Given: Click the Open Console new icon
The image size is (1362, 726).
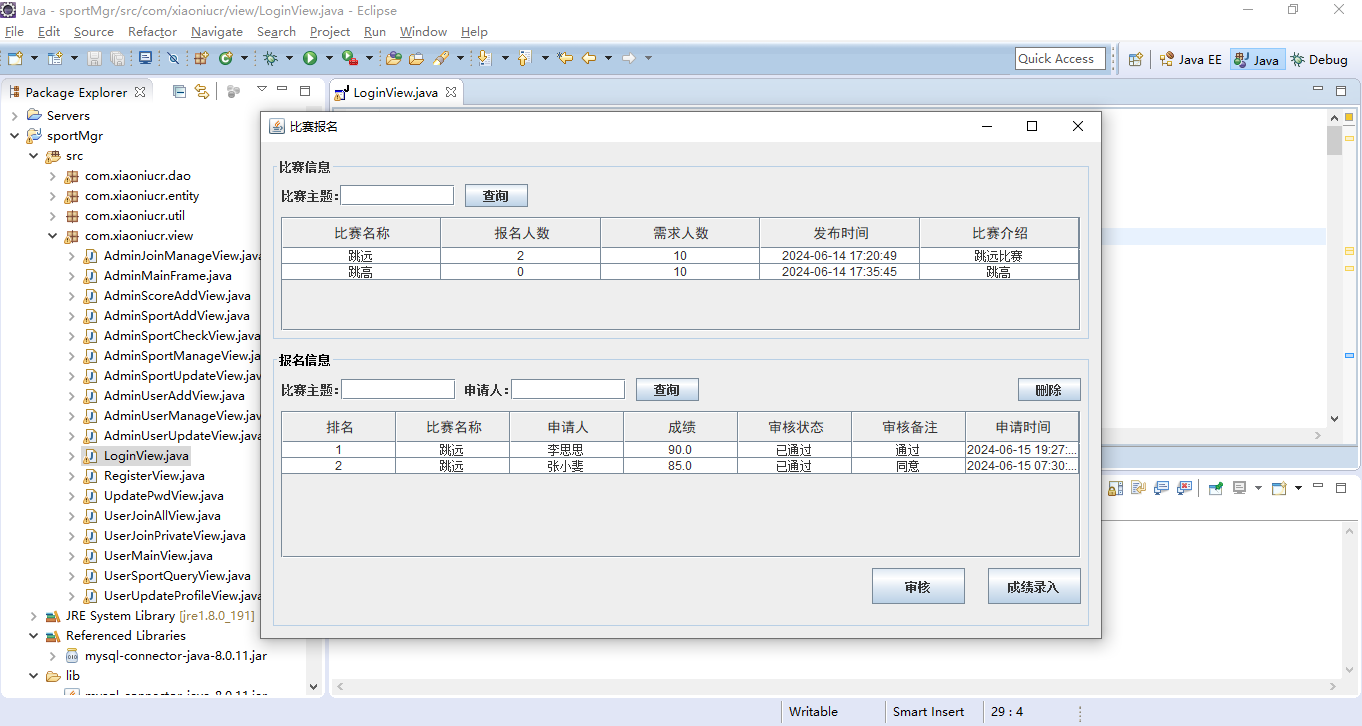Looking at the screenshot, I should tap(1279, 488).
